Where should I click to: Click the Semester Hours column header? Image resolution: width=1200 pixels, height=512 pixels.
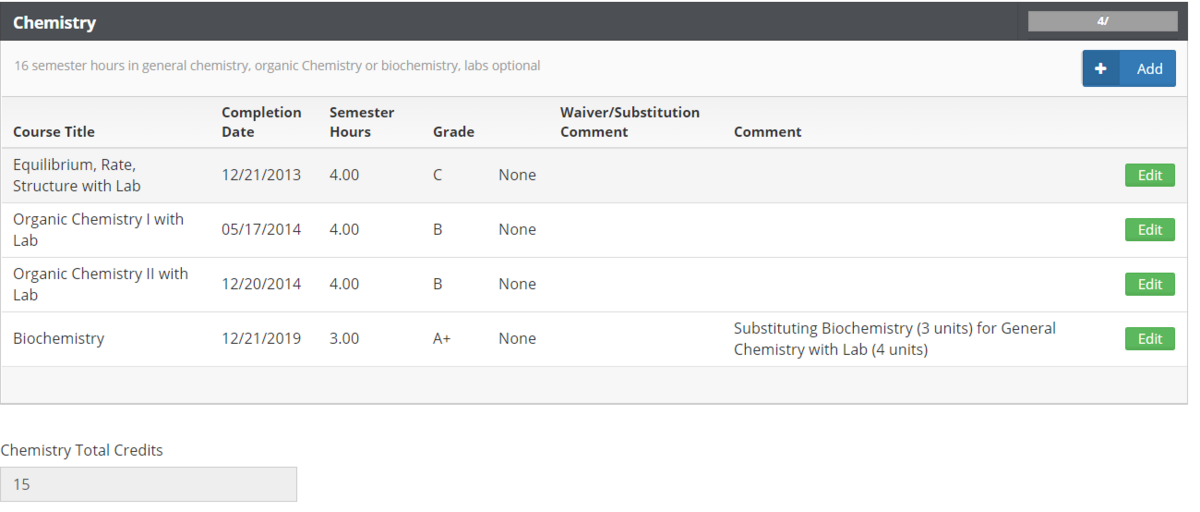click(x=361, y=122)
